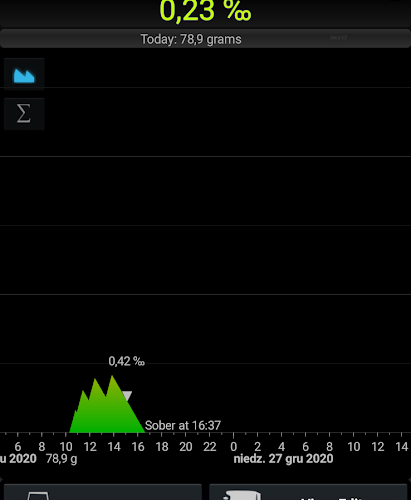Image resolution: width=411 pixels, height=500 pixels.
Task: Tap the wine glass drink button
Action: pyautogui.click(x=102, y=492)
